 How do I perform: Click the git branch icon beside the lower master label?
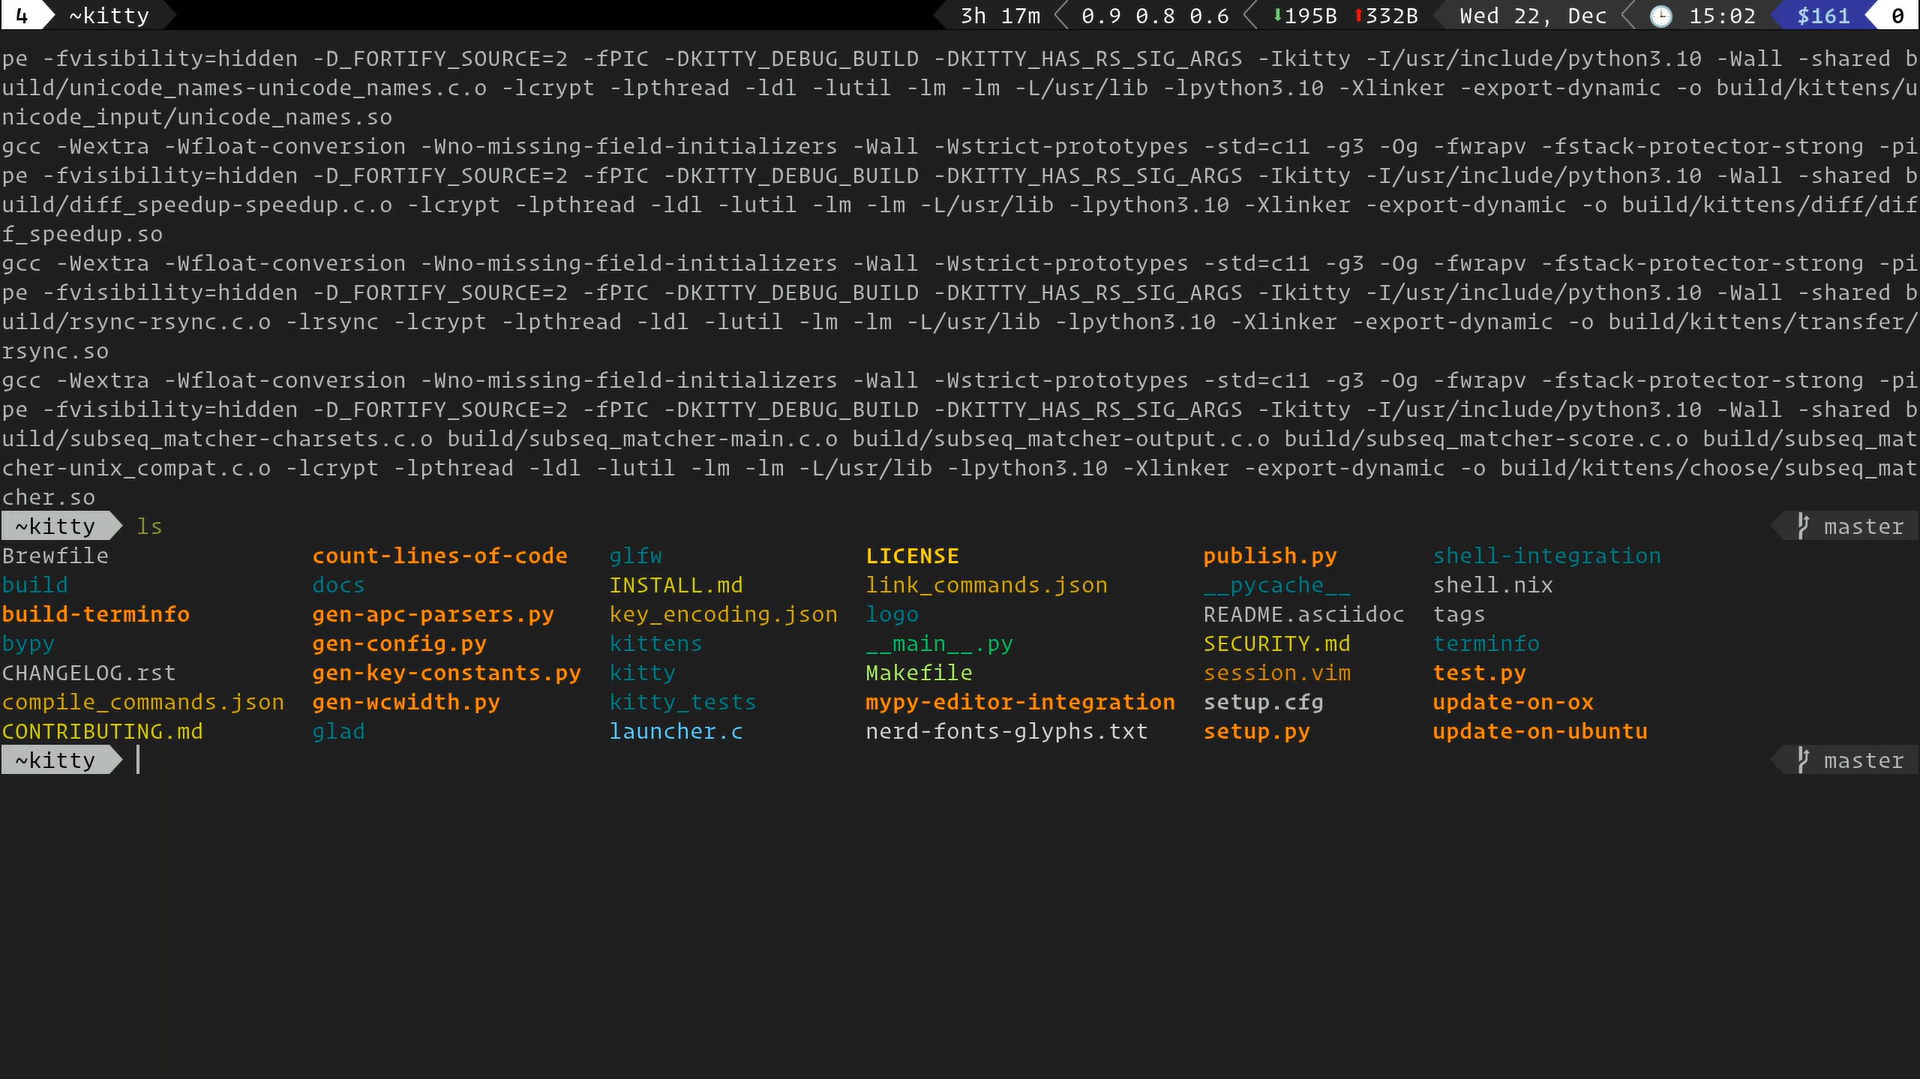[x=1803, y=760]
